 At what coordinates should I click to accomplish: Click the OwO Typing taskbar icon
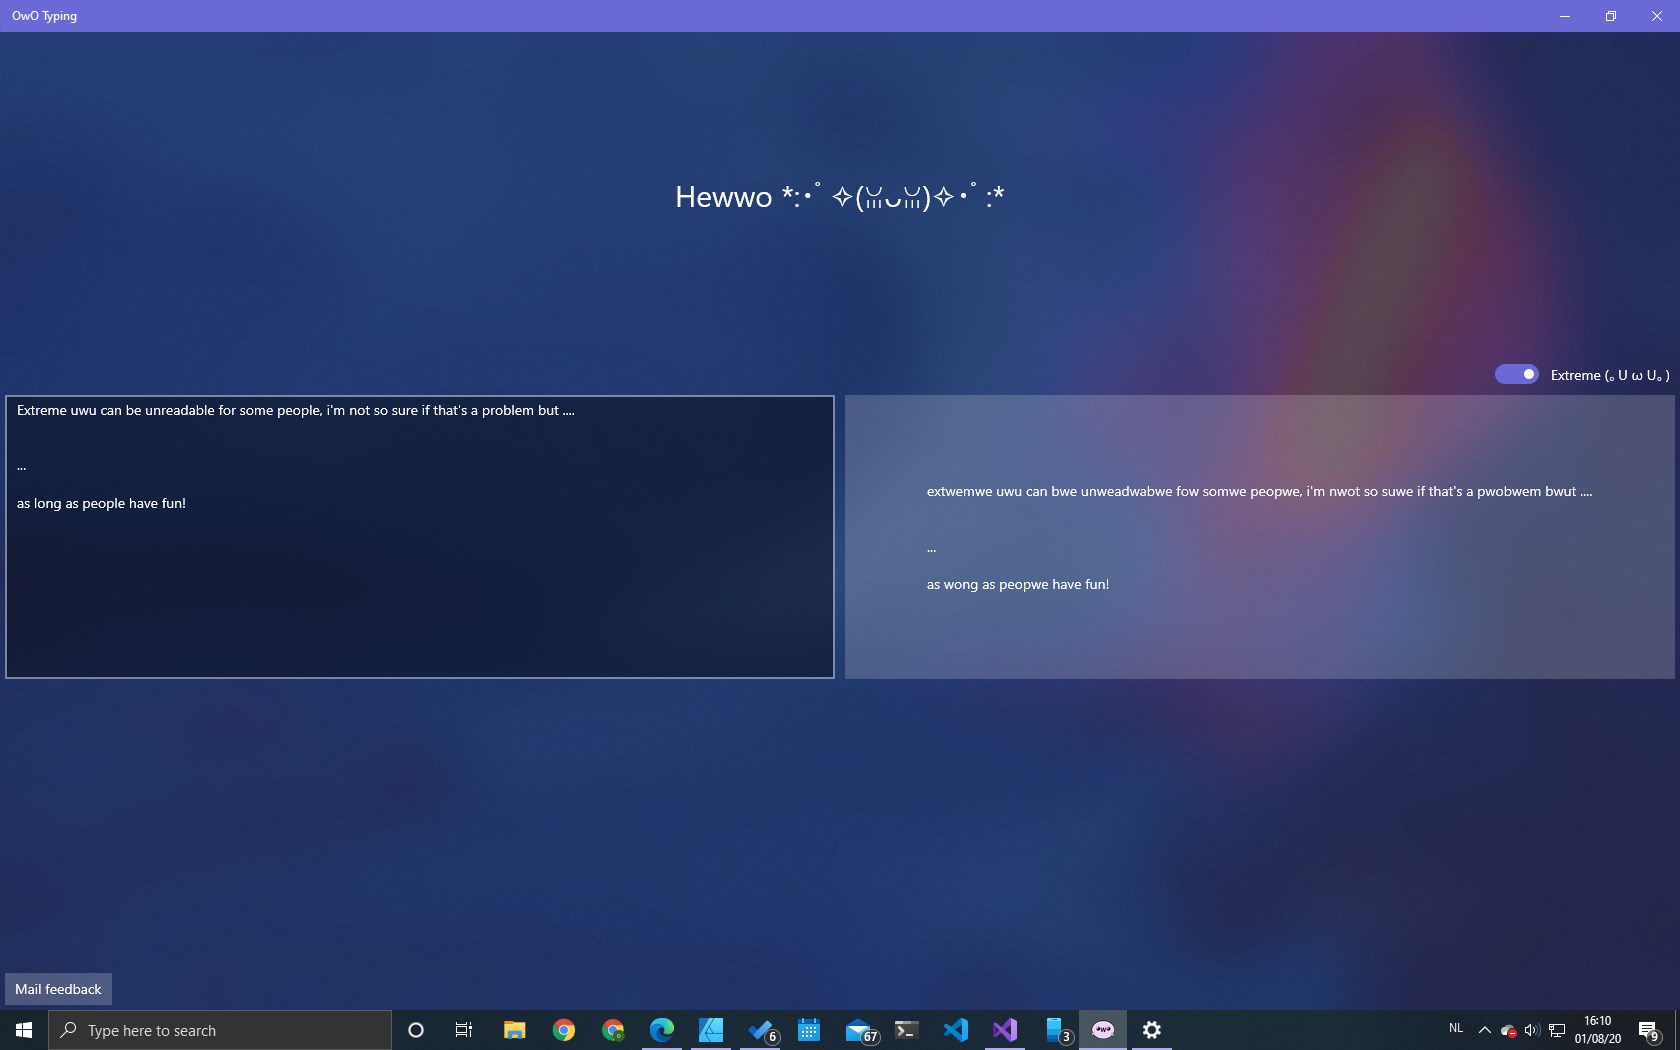pyautogui.click(x=1103, y=1030)
